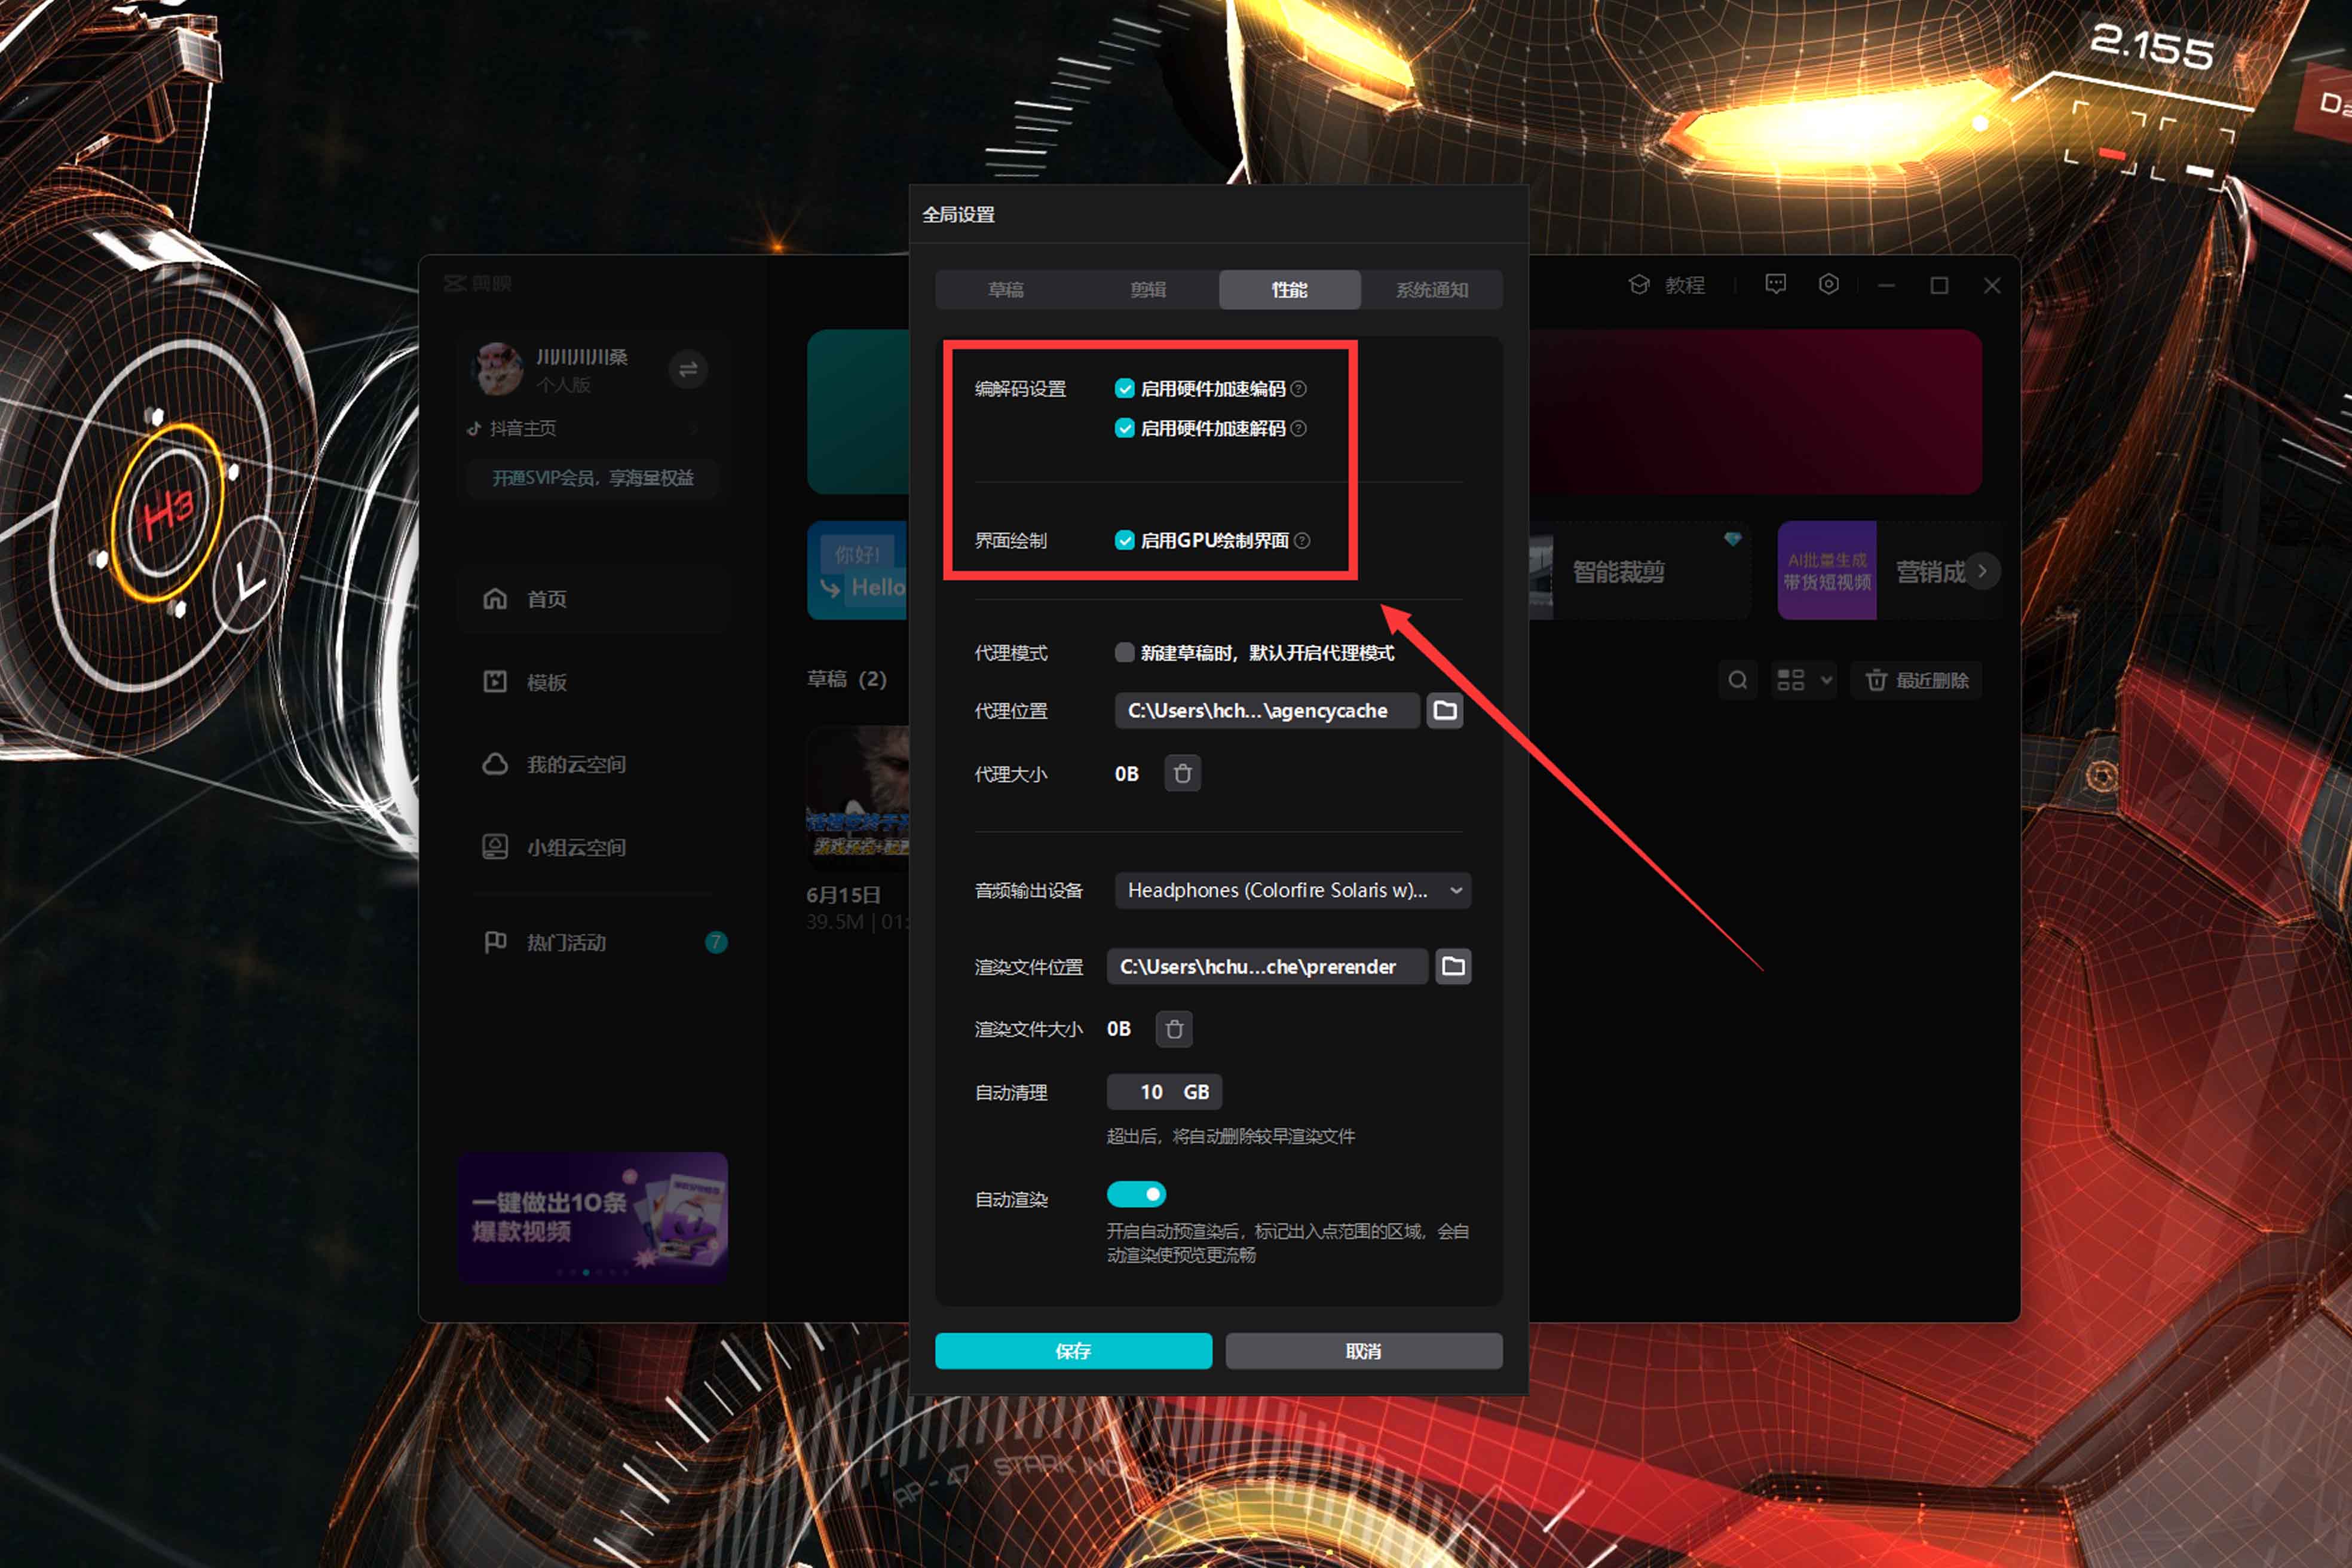Turn off the 自动渲染 toggle switch
This screenshot has width=2352, height=1568.
(1136, 1194)
